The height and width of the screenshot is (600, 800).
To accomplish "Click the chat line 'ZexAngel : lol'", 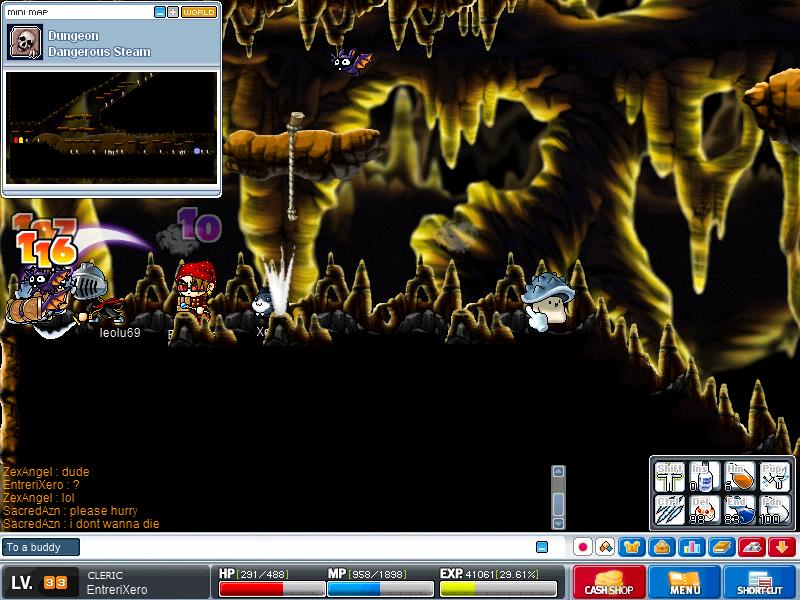I will [x=39, y=497].
